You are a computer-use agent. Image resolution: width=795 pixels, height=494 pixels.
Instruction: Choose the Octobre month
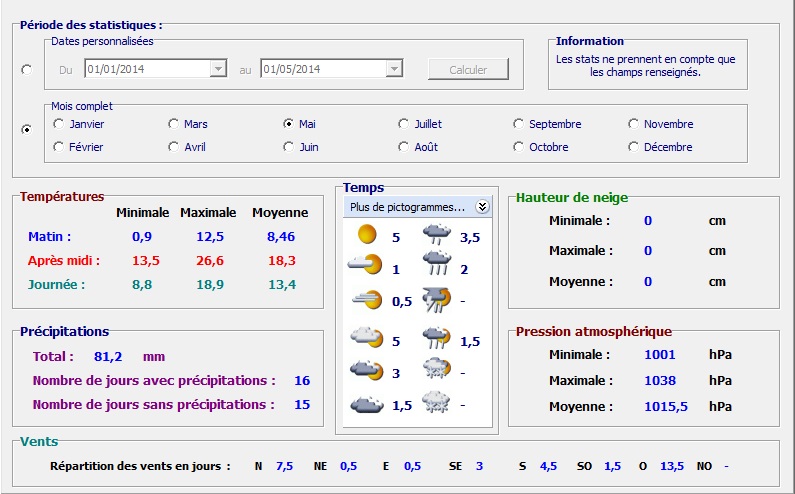point(540,147)
